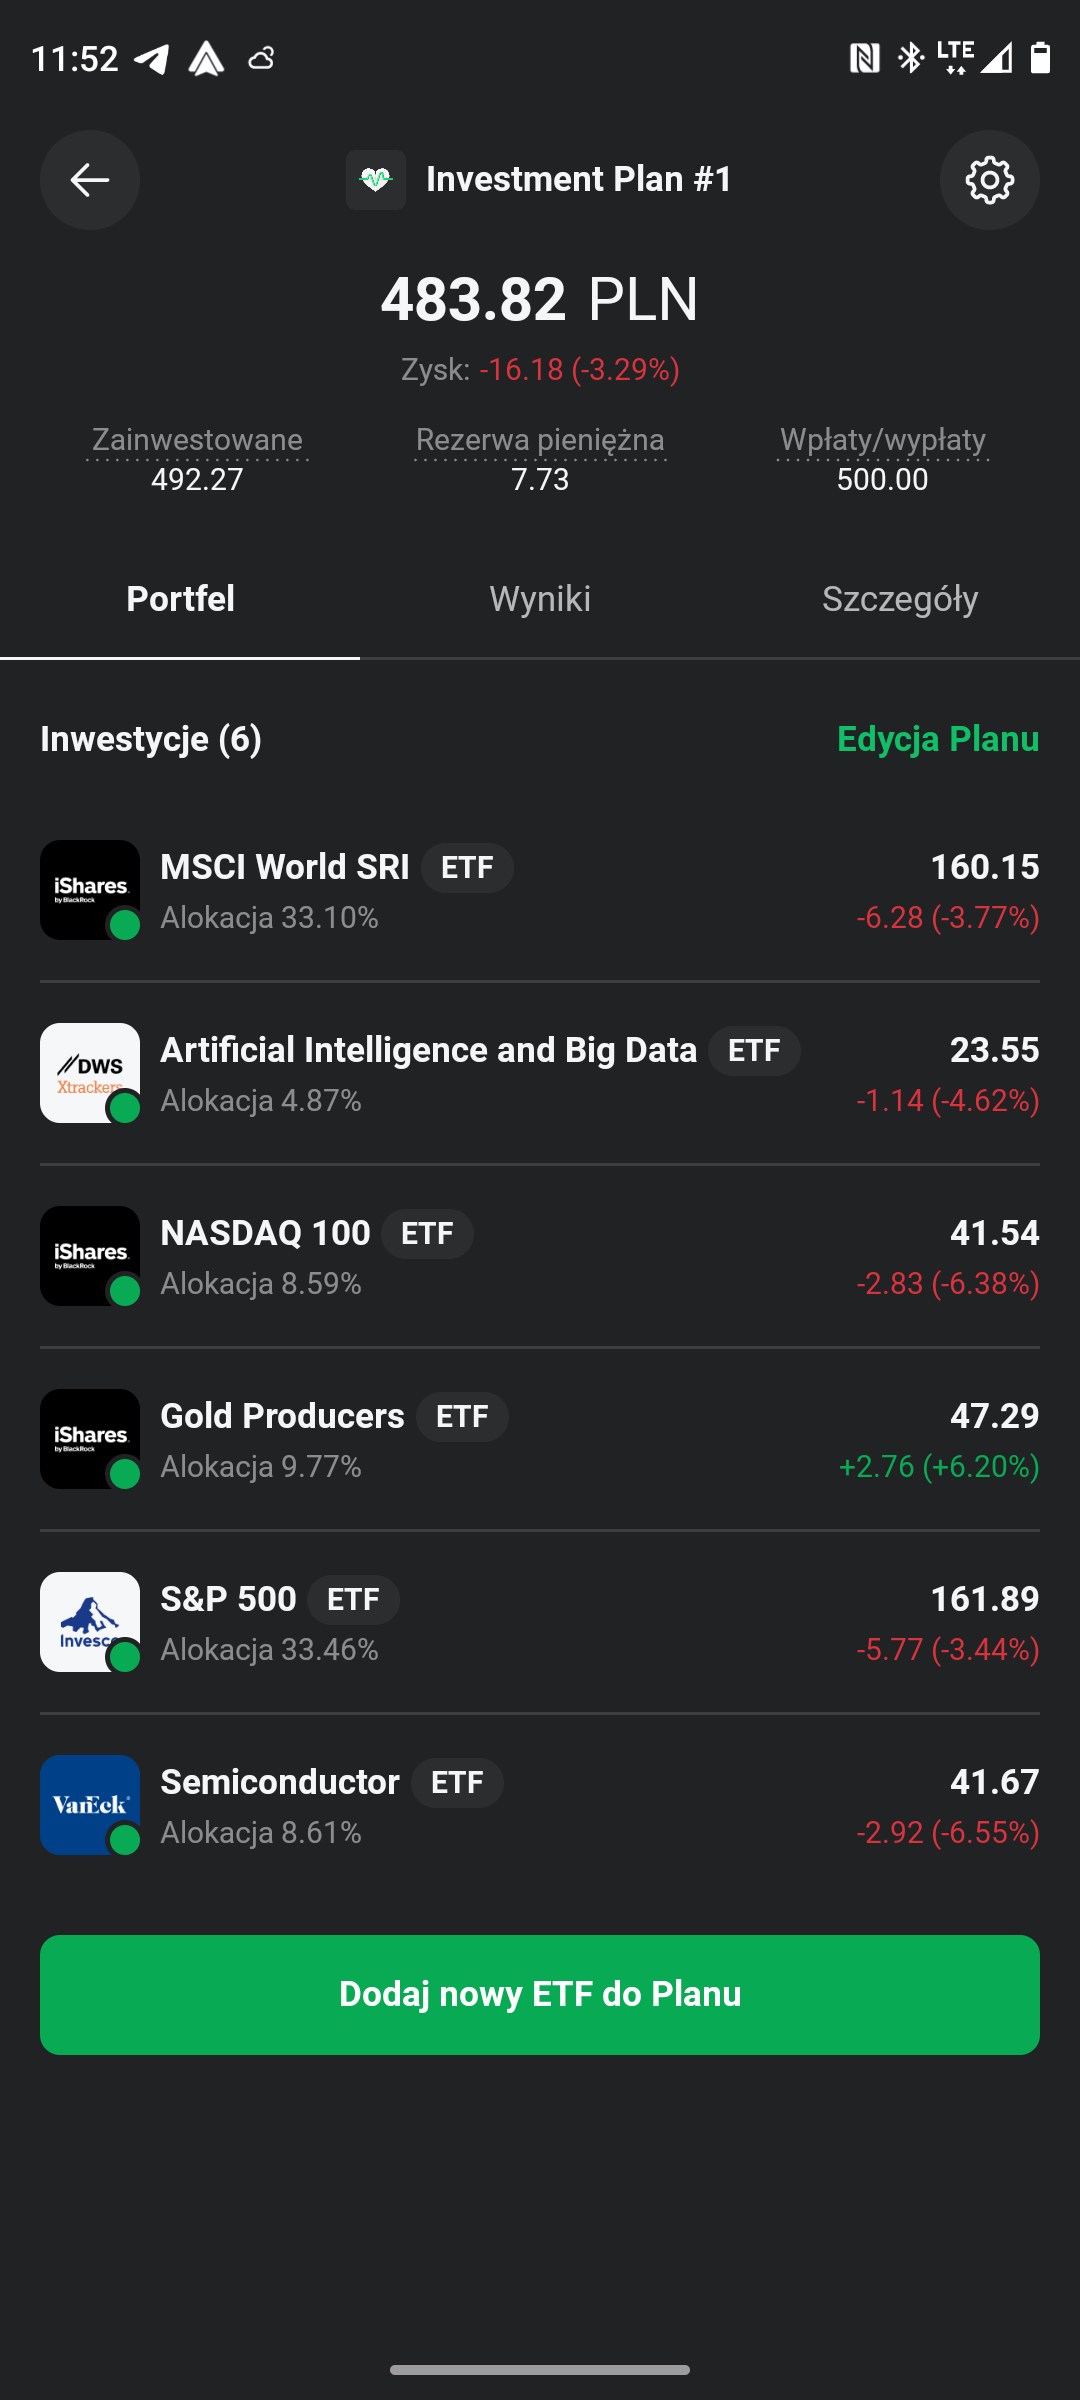This screenshot has width=1080, height=2400.
Task: Tap the Rezerwa pieniężna label
Action: (540, 440)
